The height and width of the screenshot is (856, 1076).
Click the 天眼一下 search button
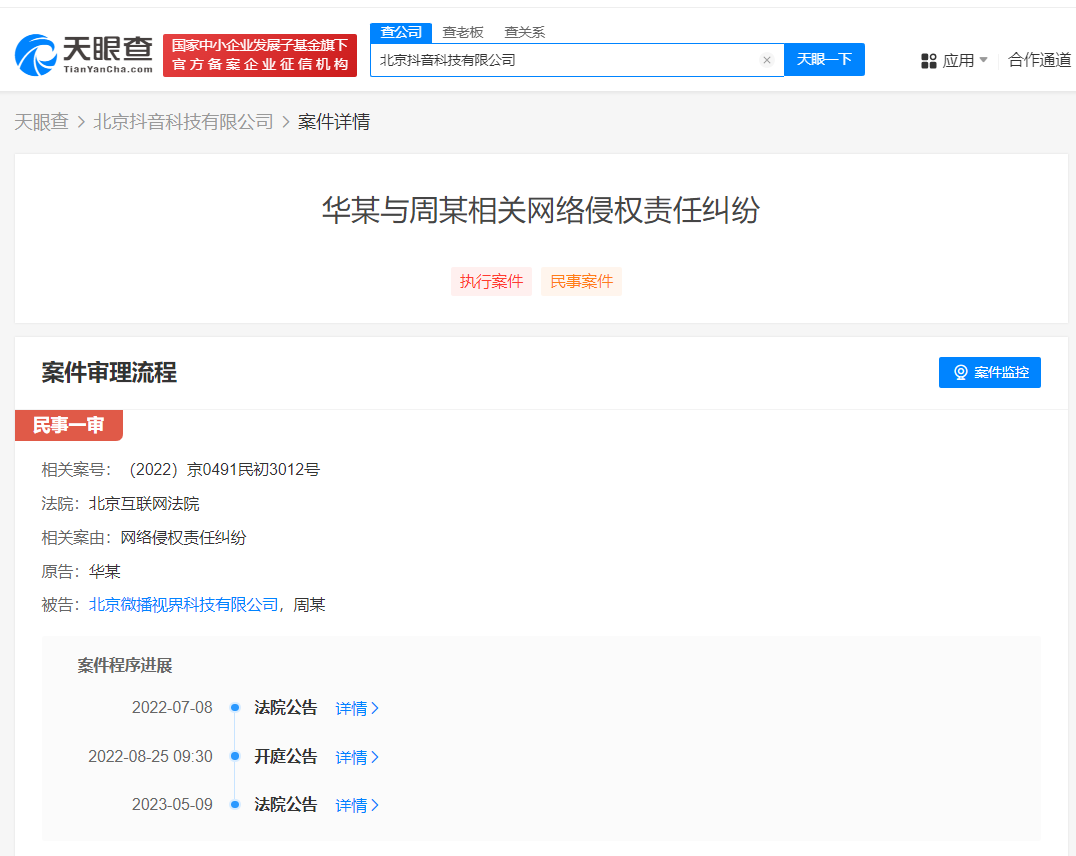(824, 60)
